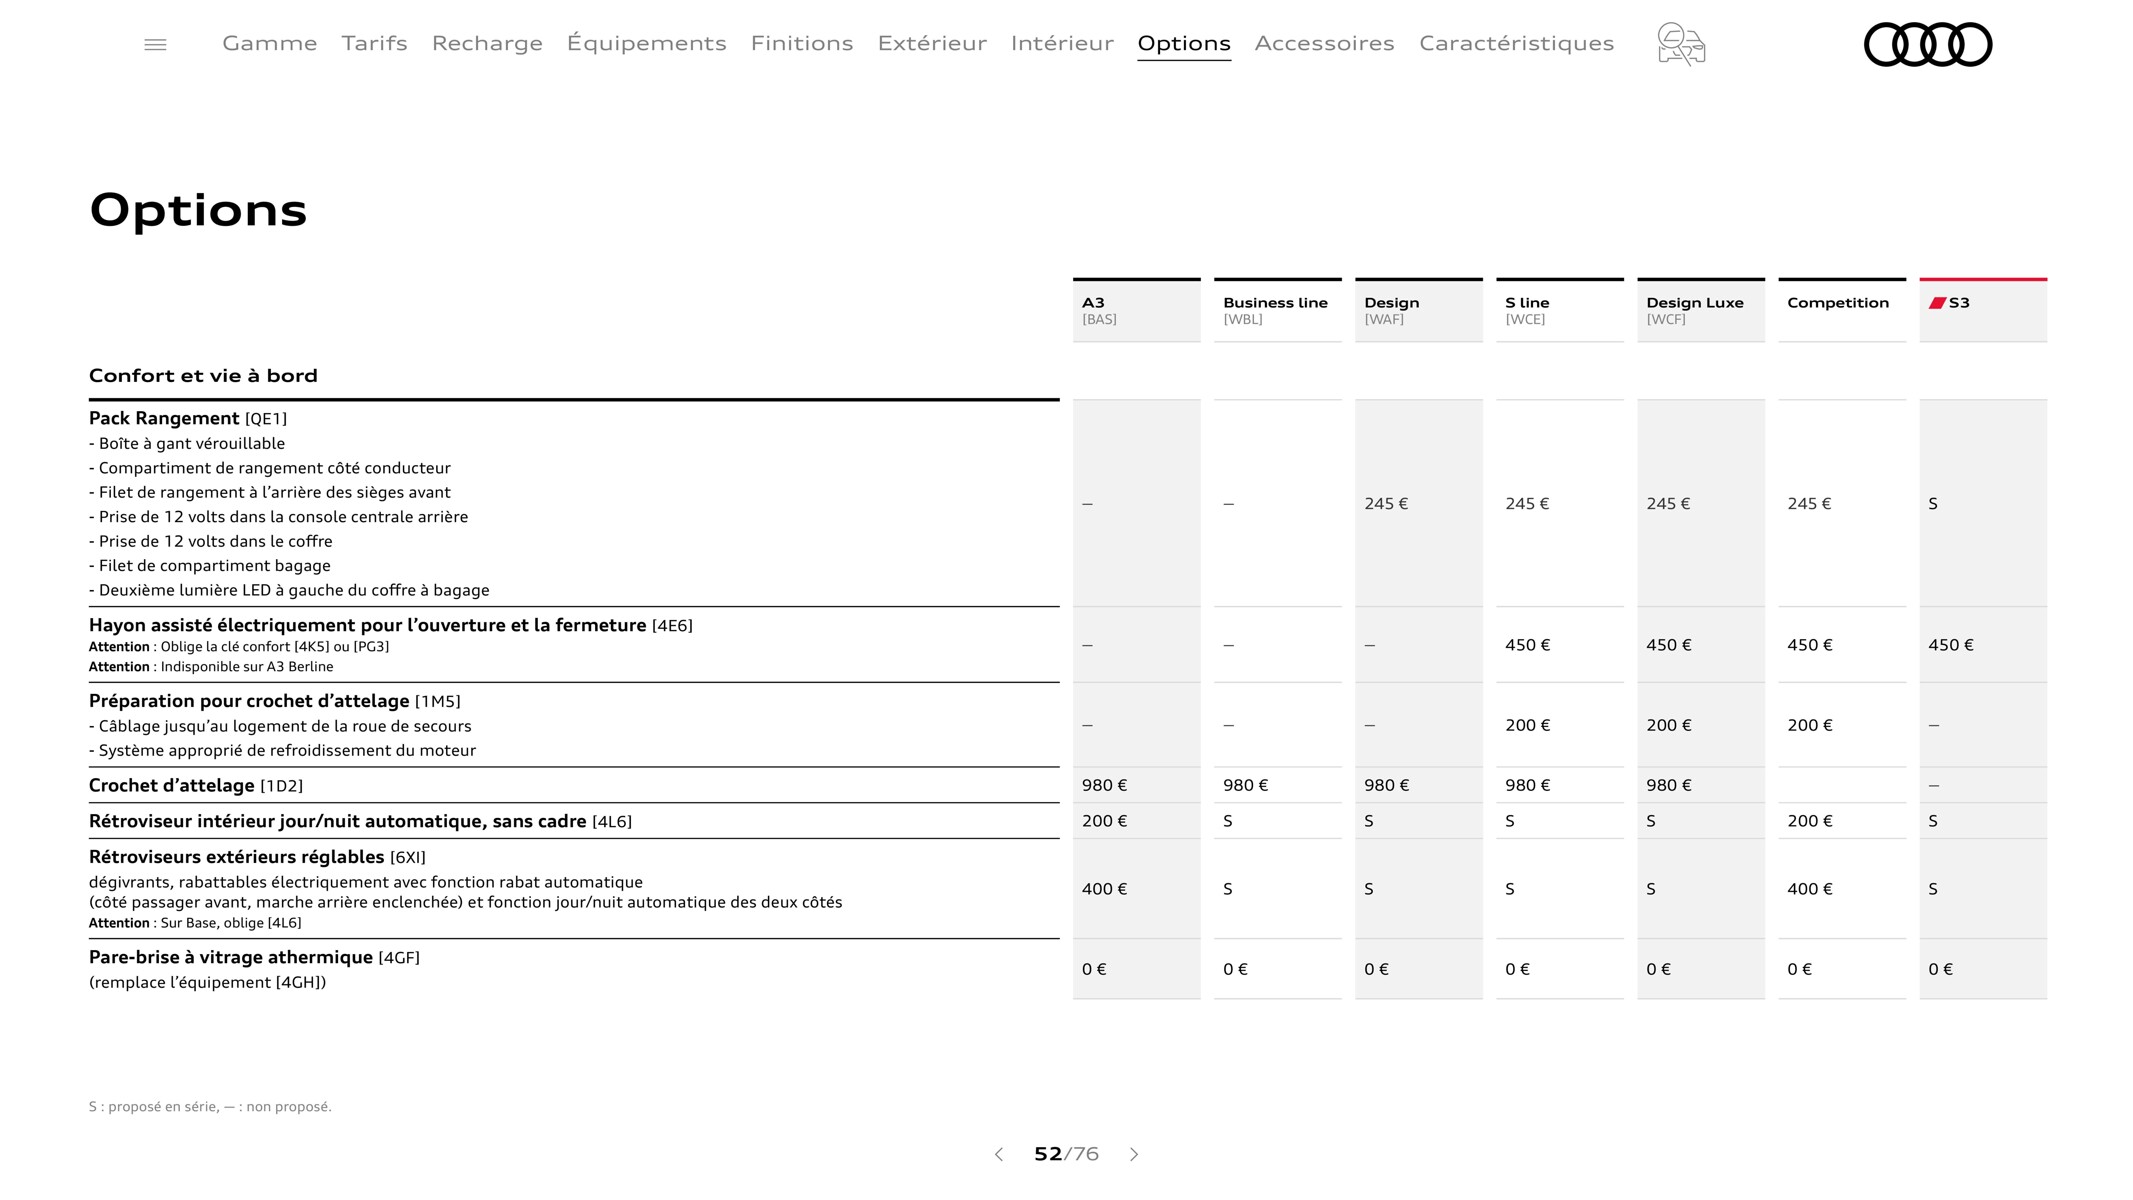The width and height of the screenshot is (2133, 1200).
Task: Click the S line [WCE] header
Action: (x=1559, y=310)
